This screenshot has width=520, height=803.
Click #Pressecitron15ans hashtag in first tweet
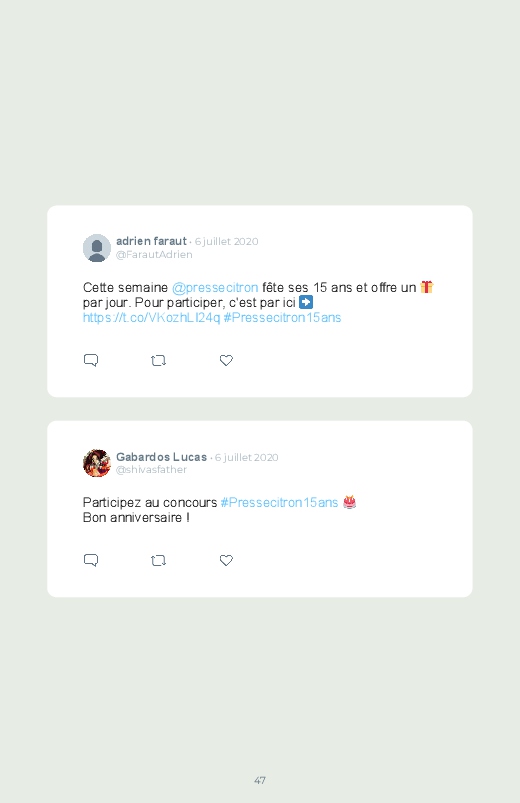point(282,318)
